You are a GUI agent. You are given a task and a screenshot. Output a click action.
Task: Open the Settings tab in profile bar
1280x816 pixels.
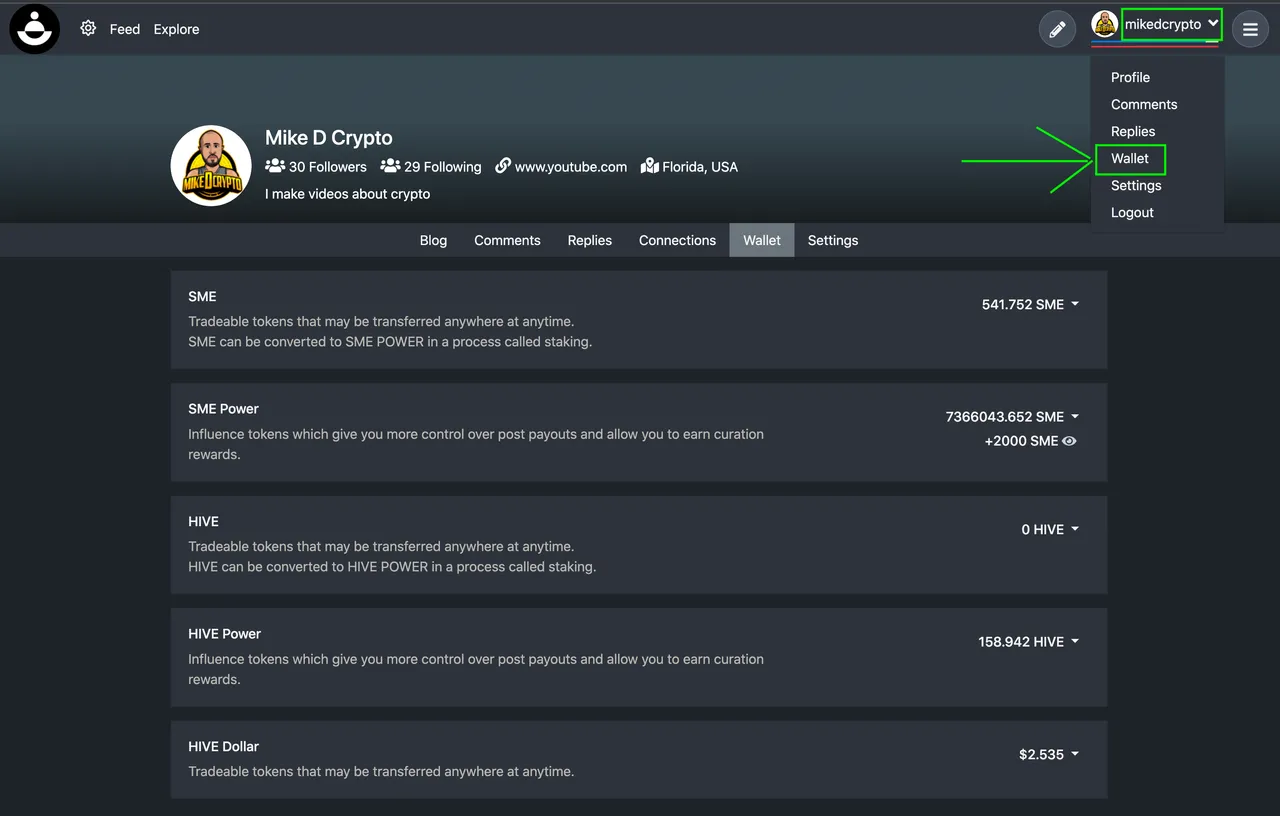[833, 240]
